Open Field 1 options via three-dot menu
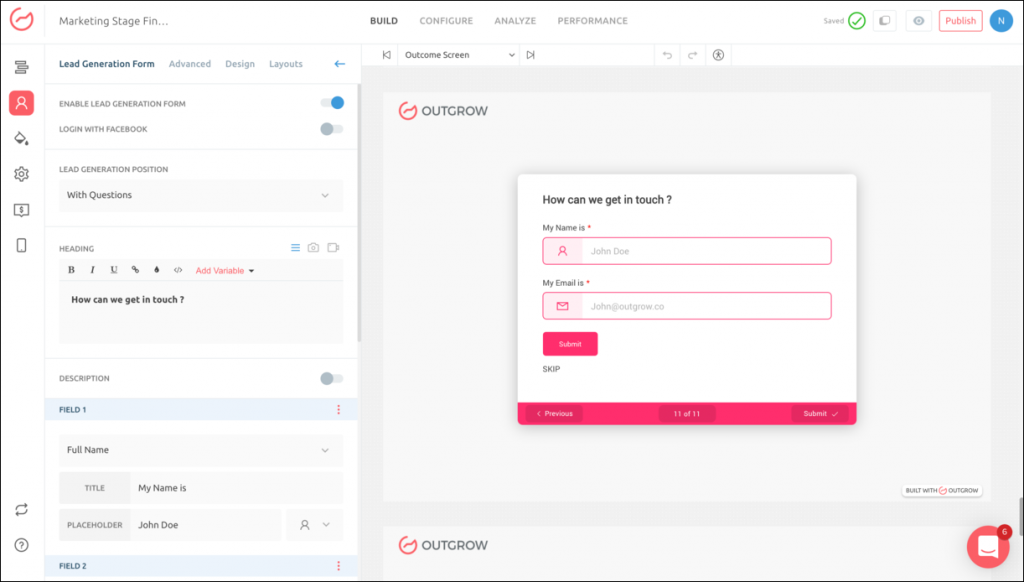Image resolution: width=1024 pixels, height=582 pixels. pyautogui.click(x=338, y=409)
